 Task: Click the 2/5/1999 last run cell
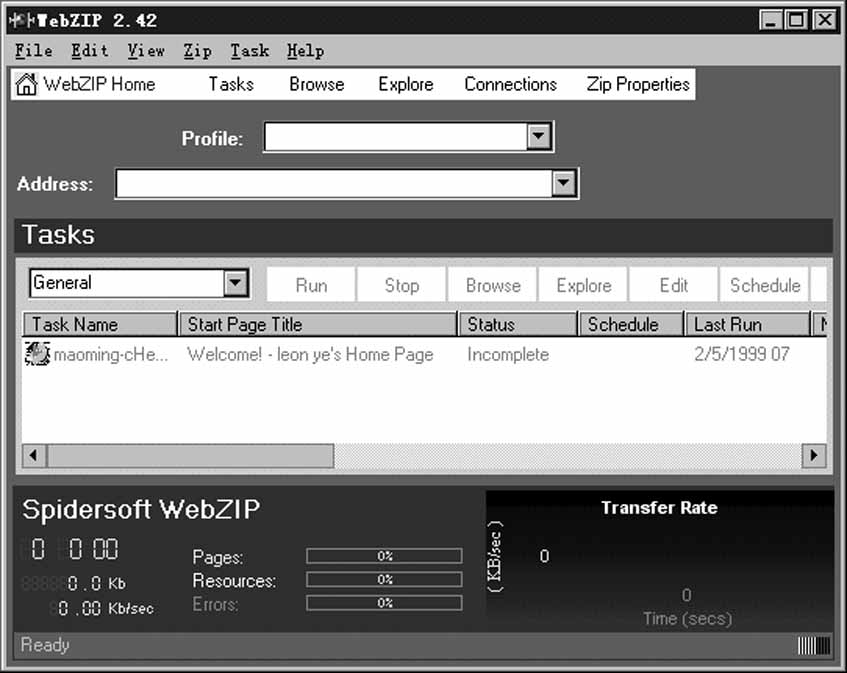point(742,355)
